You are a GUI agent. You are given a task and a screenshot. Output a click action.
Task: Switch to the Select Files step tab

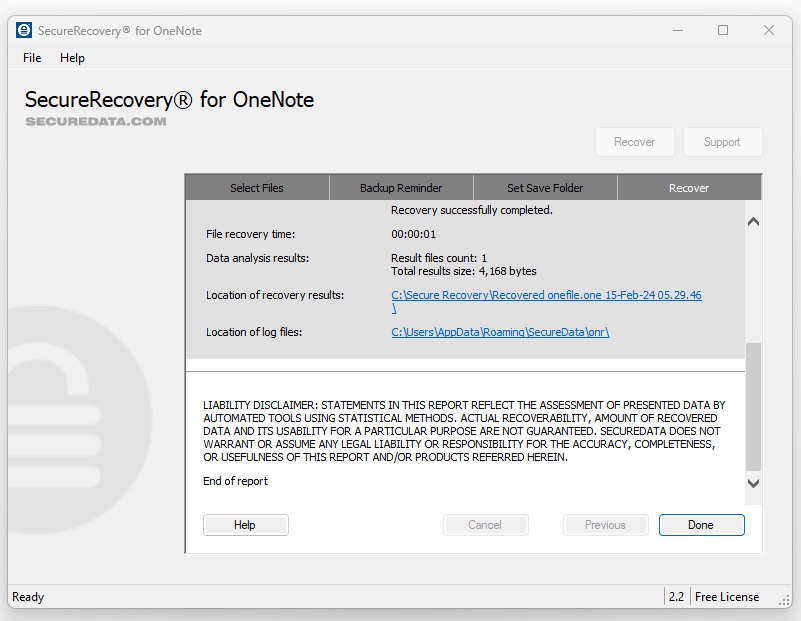click(257, 188)
